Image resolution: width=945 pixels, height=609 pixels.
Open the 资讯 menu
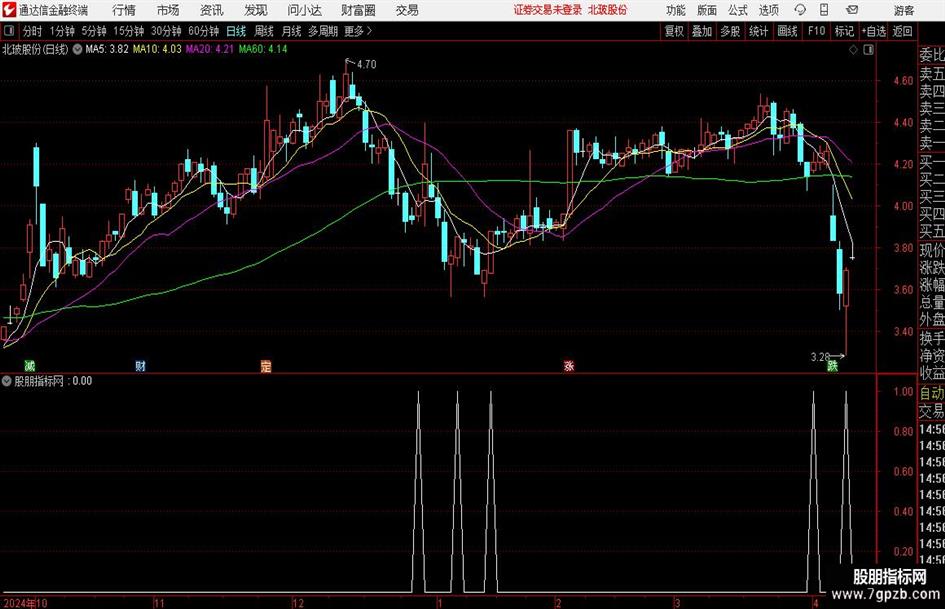tap(212, 10)
